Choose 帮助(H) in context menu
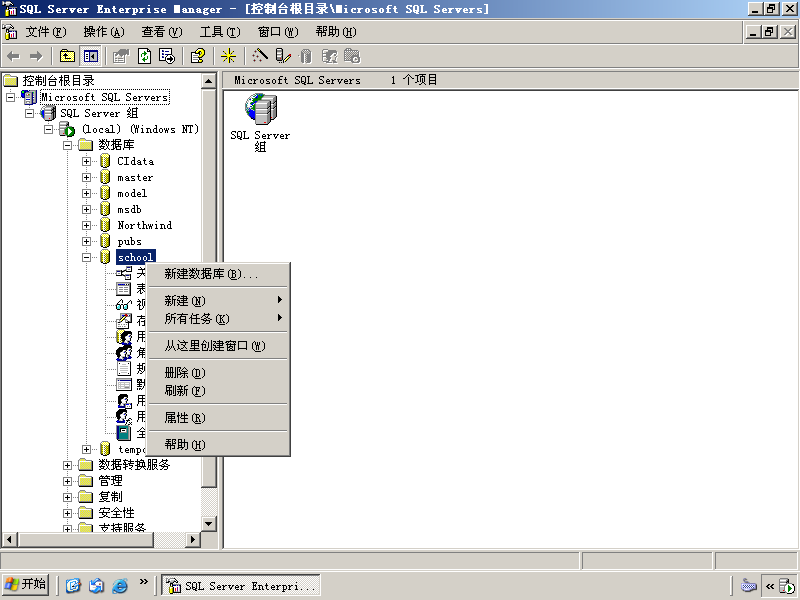Image resolution: width=800 pixels, height=600 pixels. coord(218,445)
